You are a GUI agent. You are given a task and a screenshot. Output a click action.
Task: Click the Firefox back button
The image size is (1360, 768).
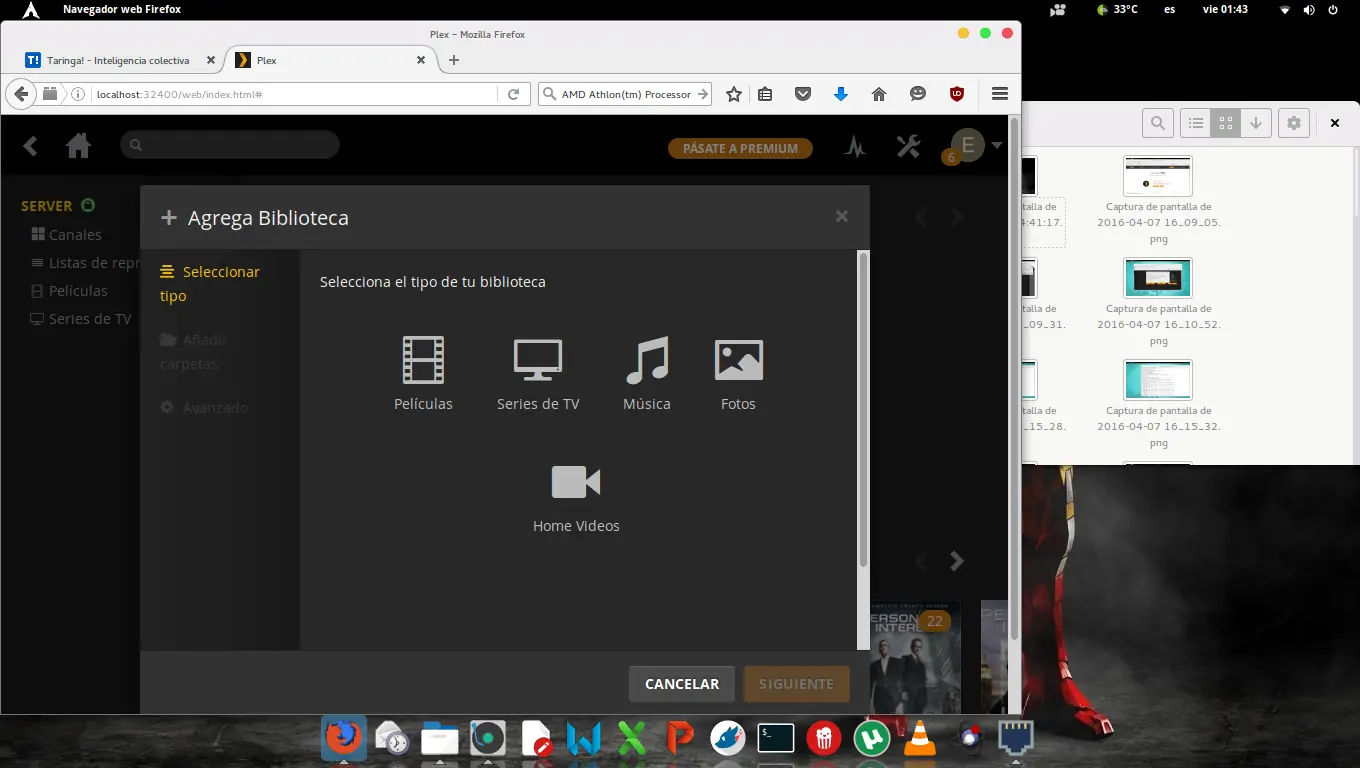click(20, 94)
